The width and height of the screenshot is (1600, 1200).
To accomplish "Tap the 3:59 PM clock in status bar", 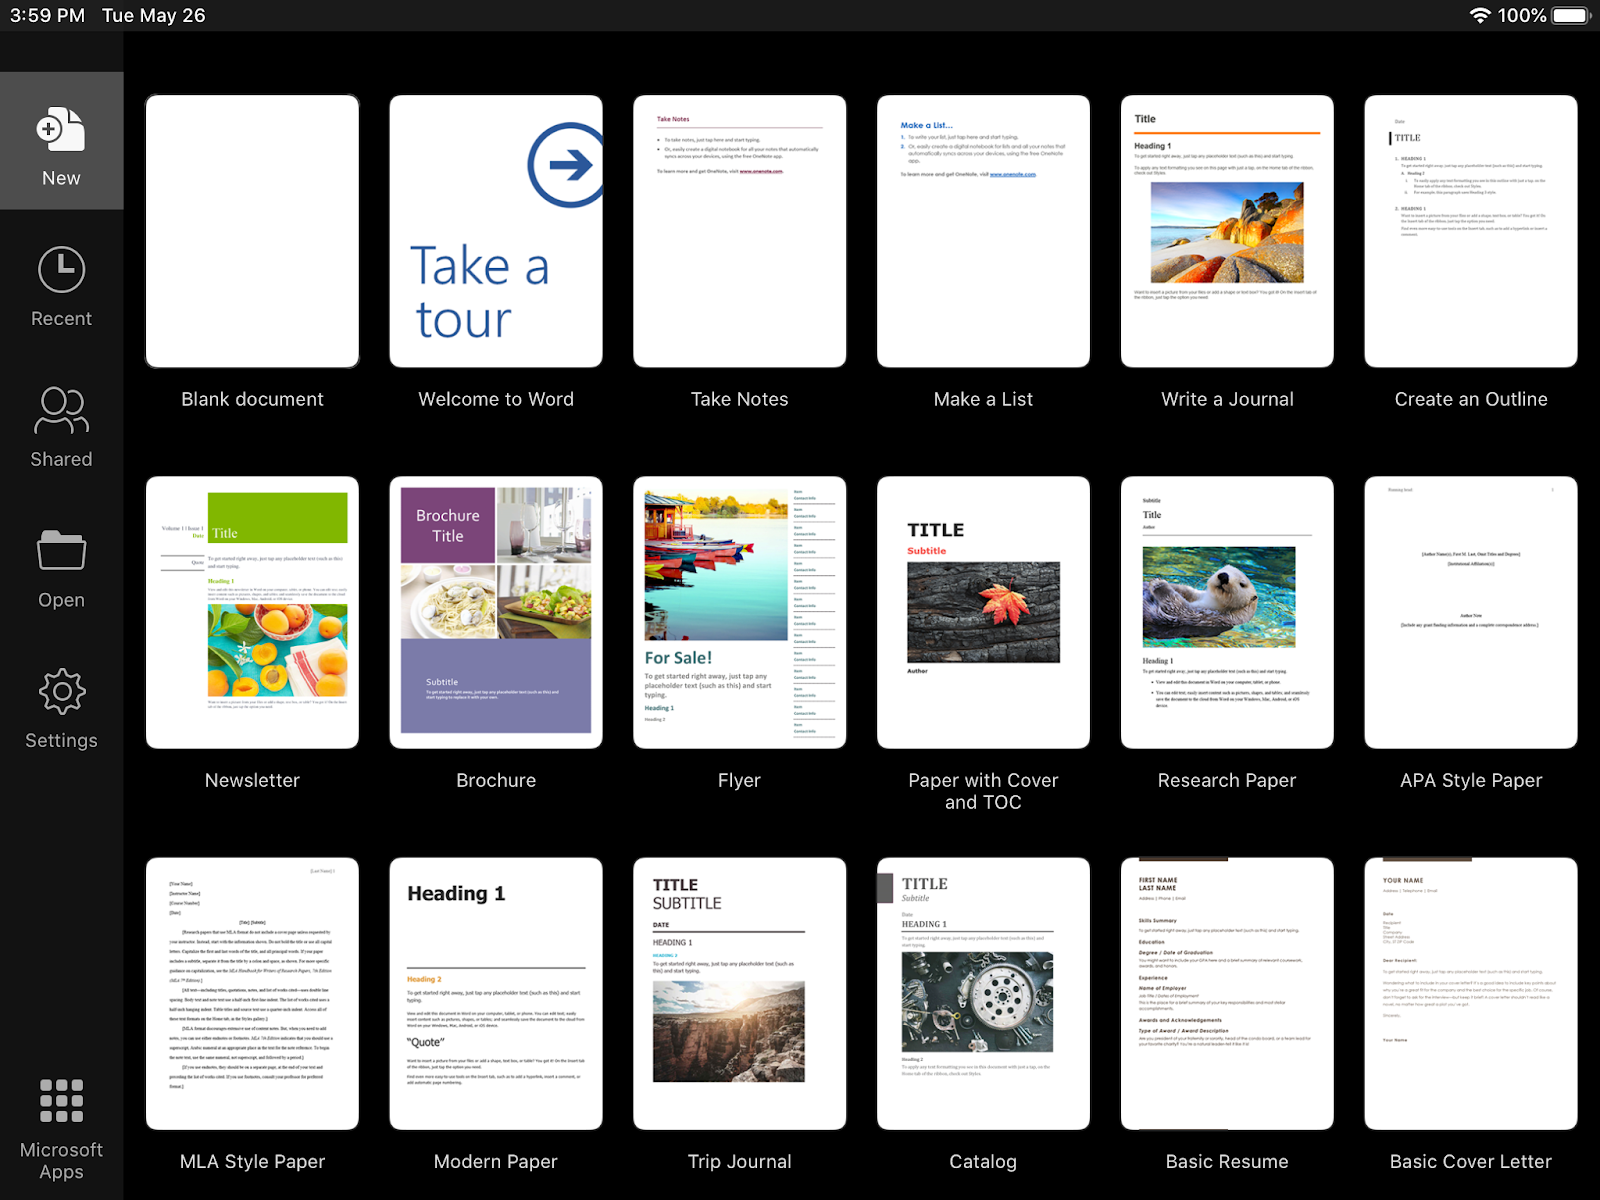I will [x=47, y=15].
